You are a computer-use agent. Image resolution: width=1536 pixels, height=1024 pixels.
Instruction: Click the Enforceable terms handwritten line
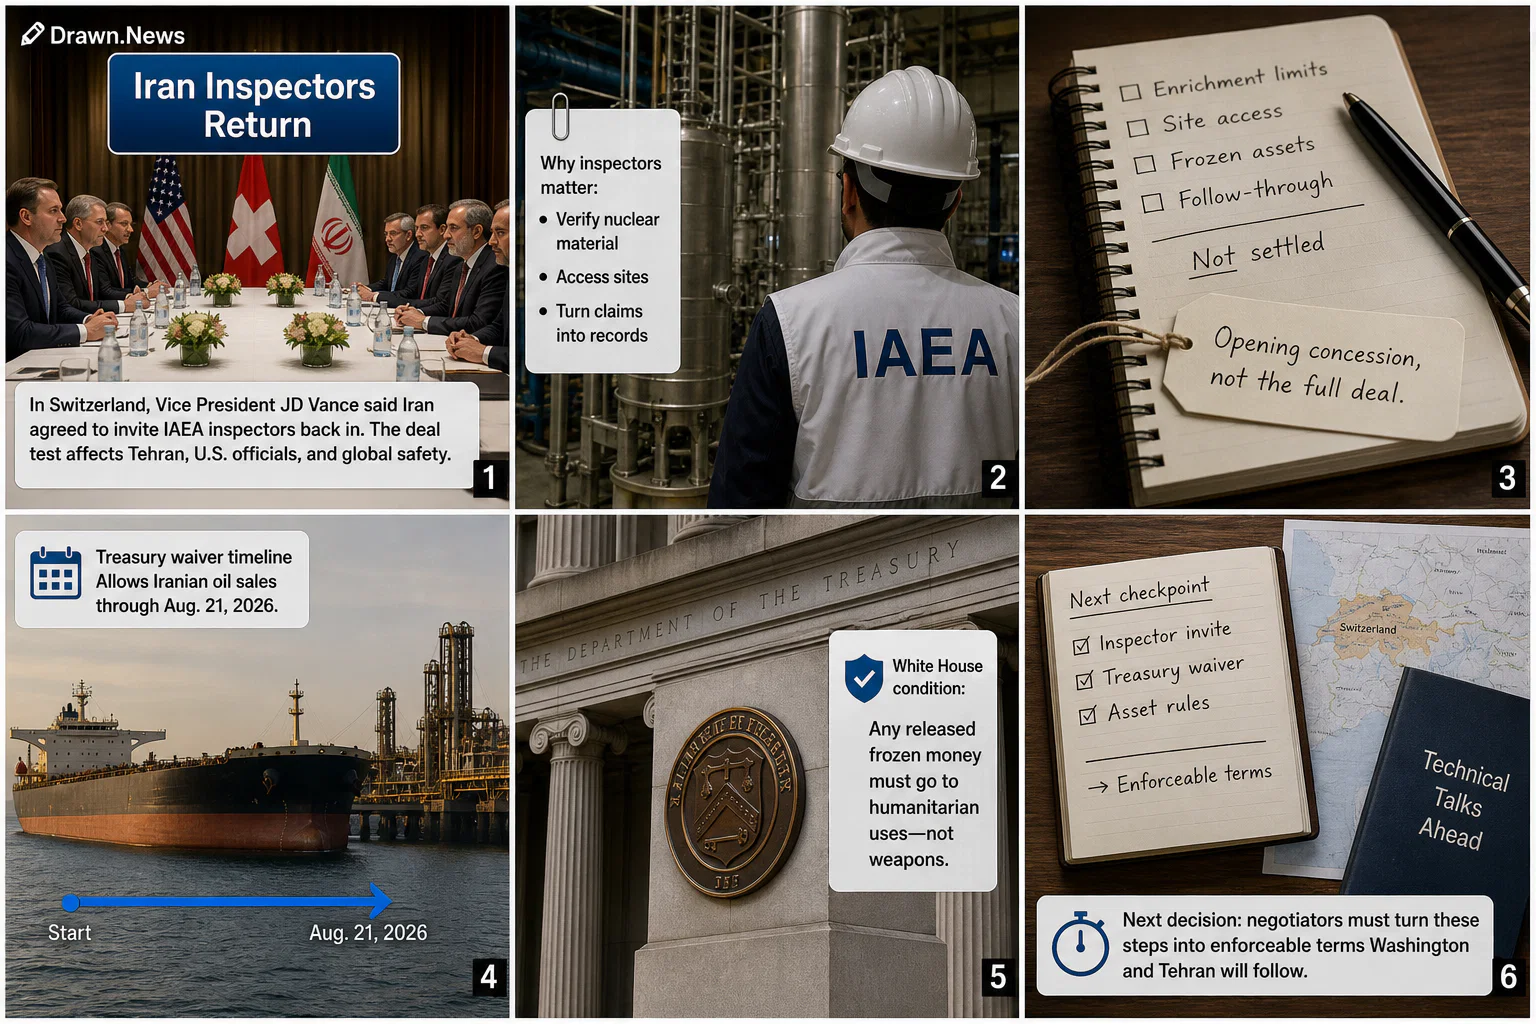click(1194, 779)
